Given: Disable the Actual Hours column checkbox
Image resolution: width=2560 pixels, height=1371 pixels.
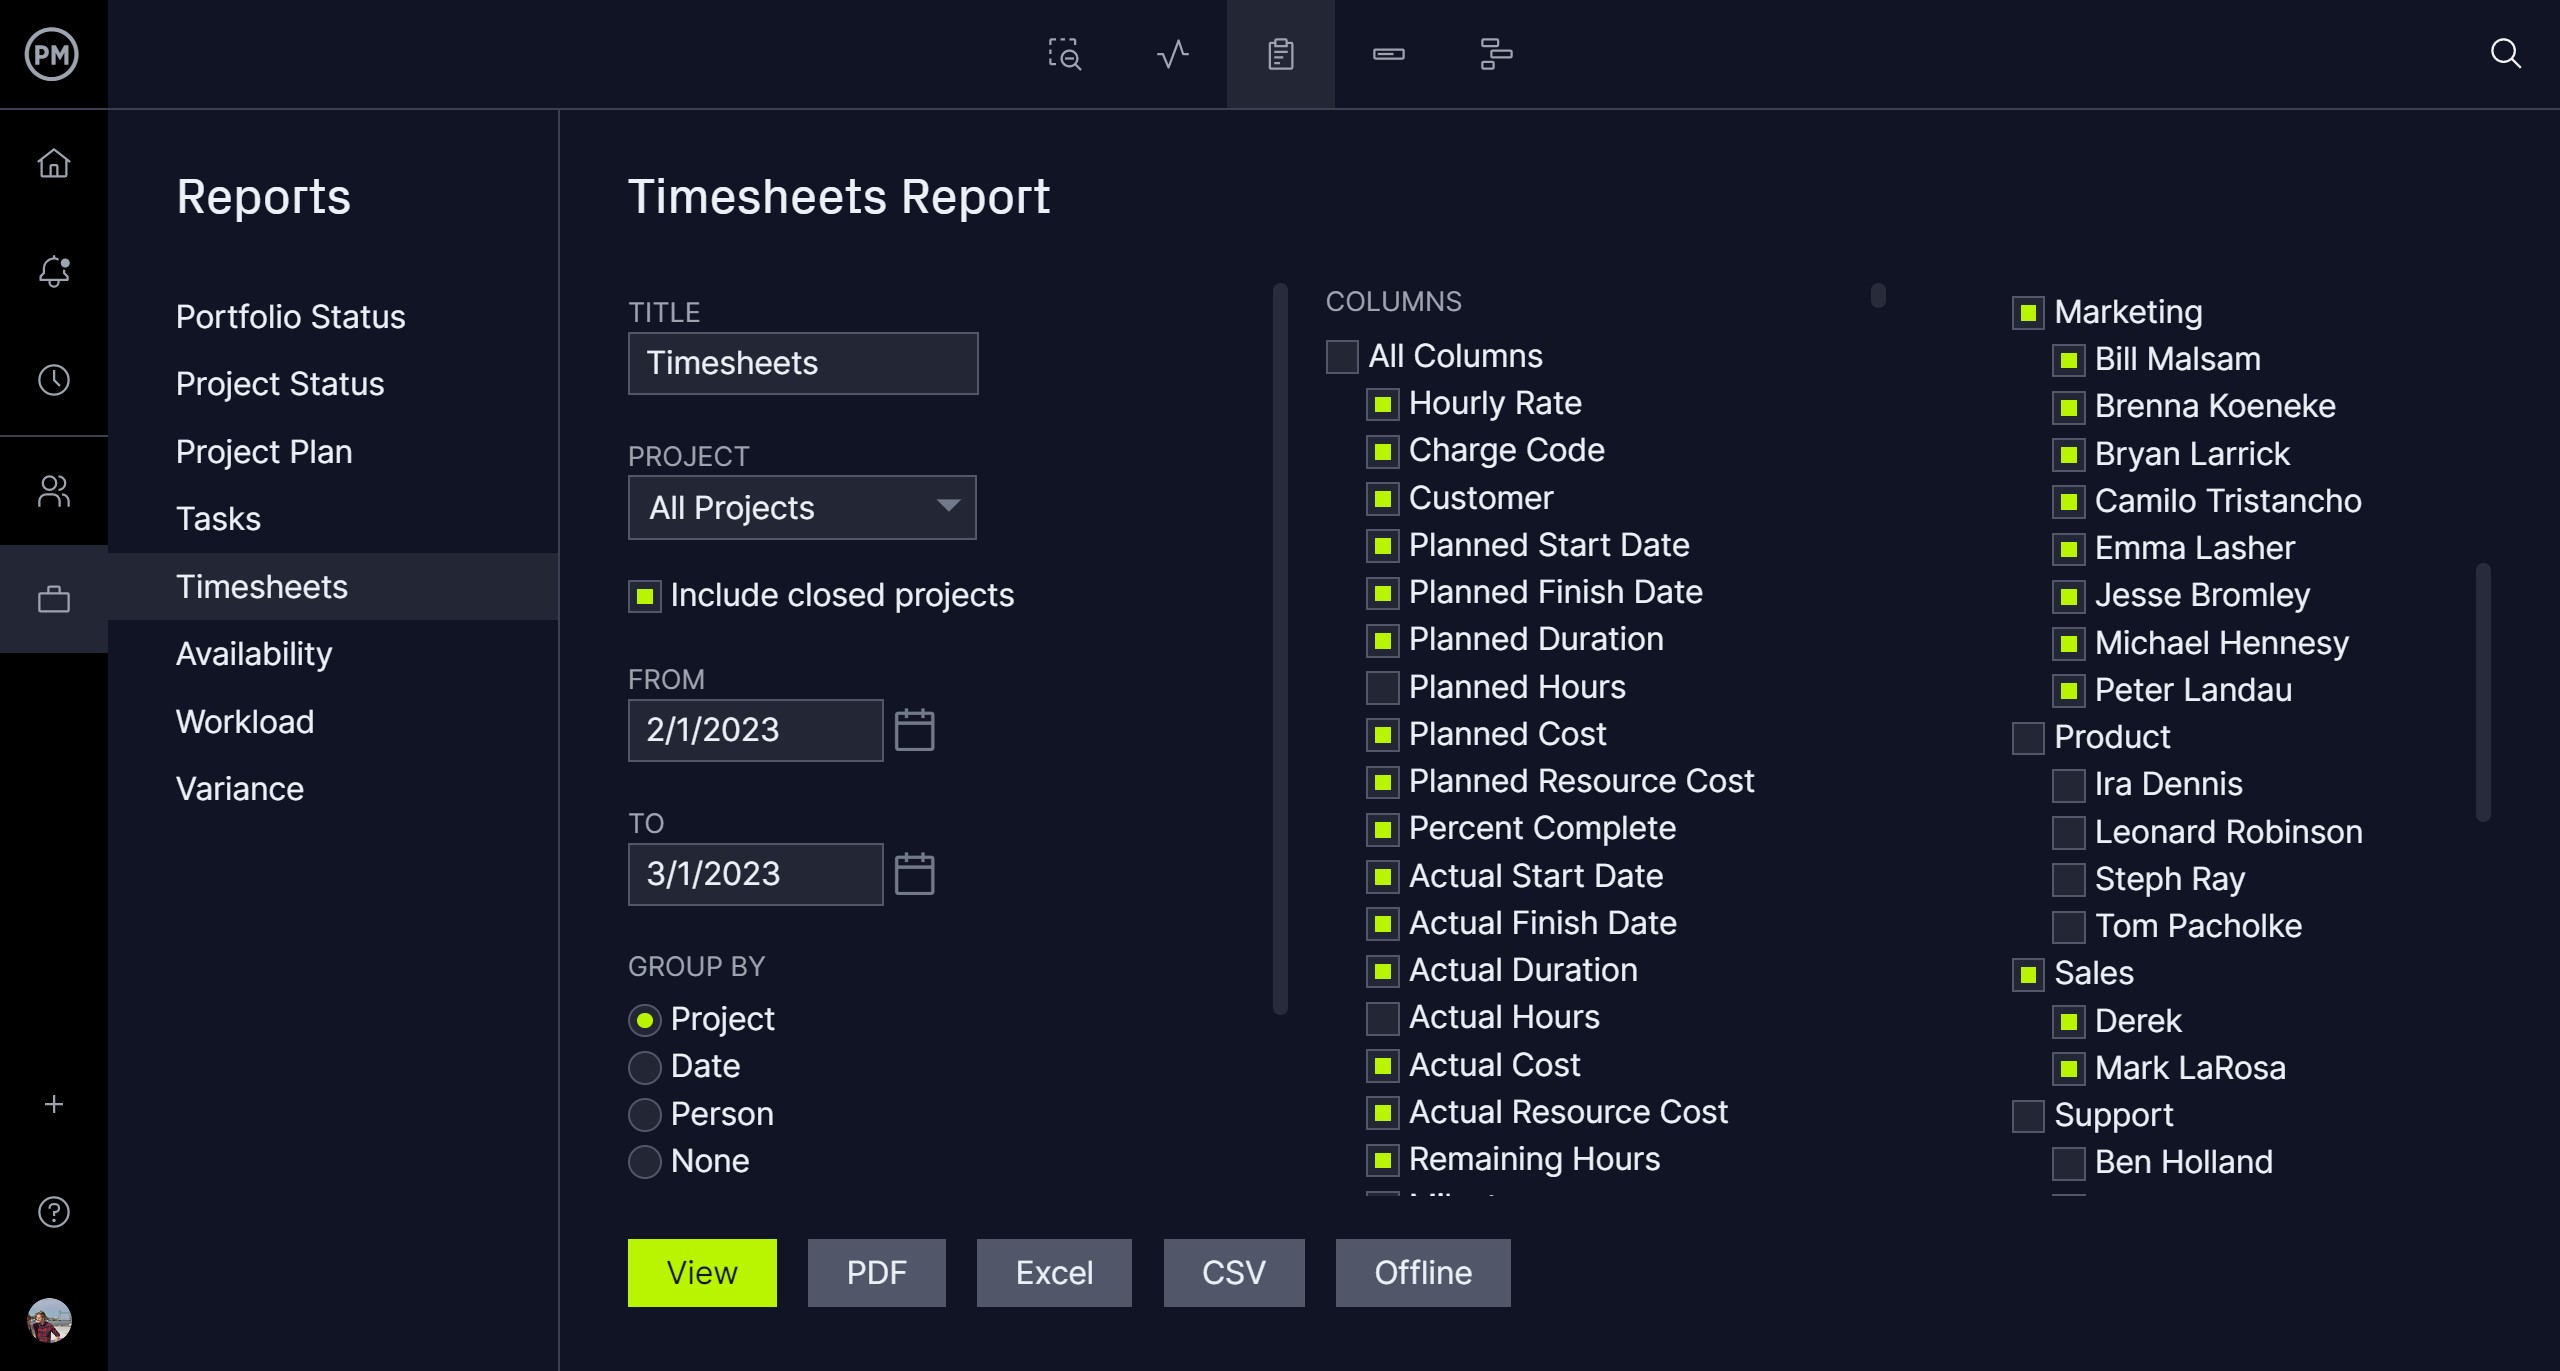Looking at the screenshot, I should pos(1382,1017).
